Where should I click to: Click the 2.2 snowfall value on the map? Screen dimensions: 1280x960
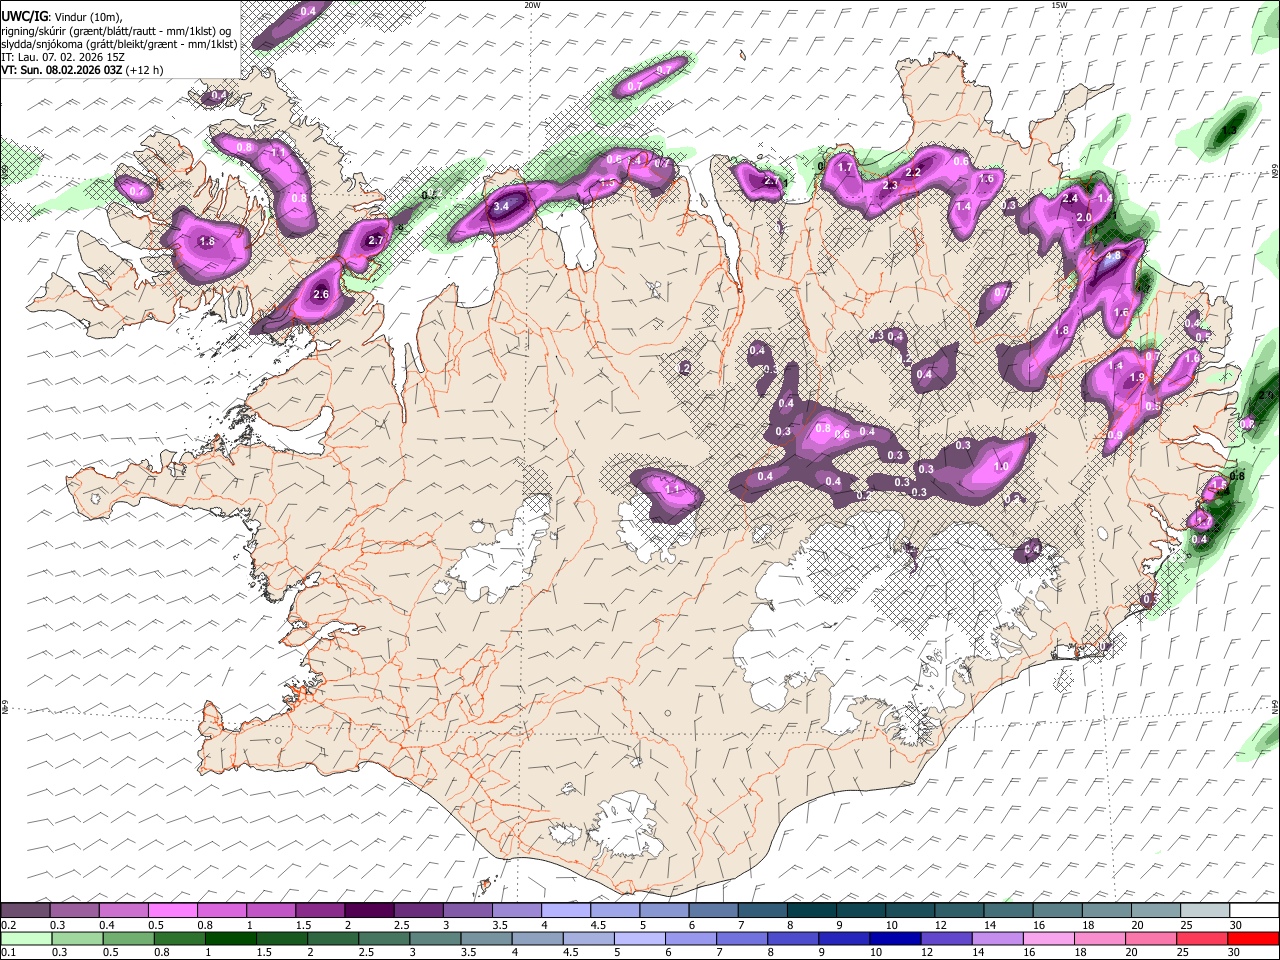pyautogui.click(x=912, y=172)
